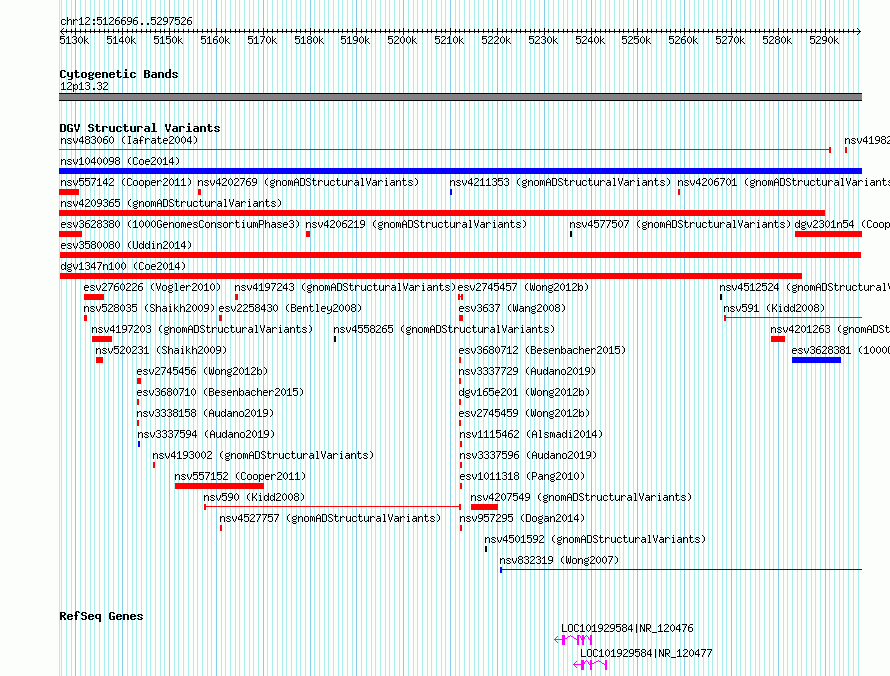Open the LOC101929584|NR_120476 gene label
890x676 pixels.
pos(627,628)
